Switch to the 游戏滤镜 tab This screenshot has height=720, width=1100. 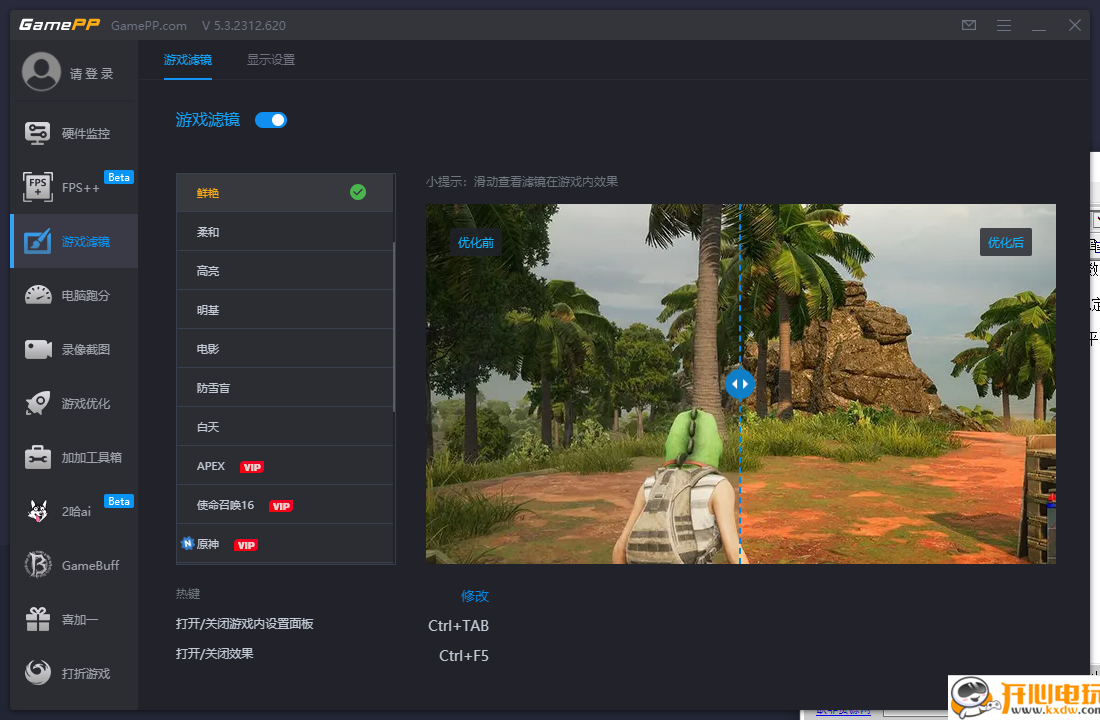(188, 60)
